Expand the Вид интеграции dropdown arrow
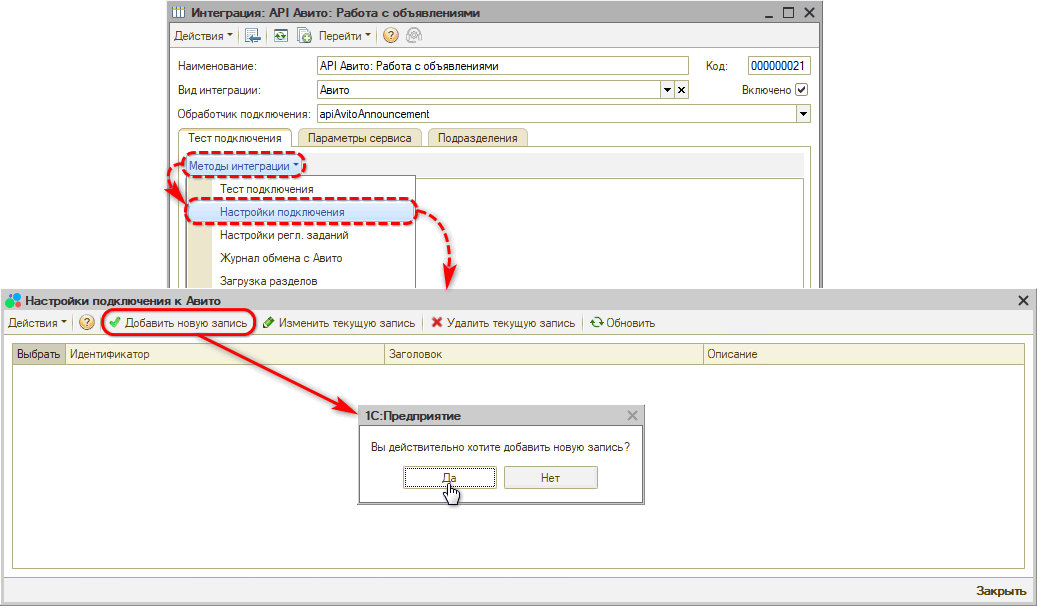The width and height of the screenshot is (1037, 606). tap(667, 90)
